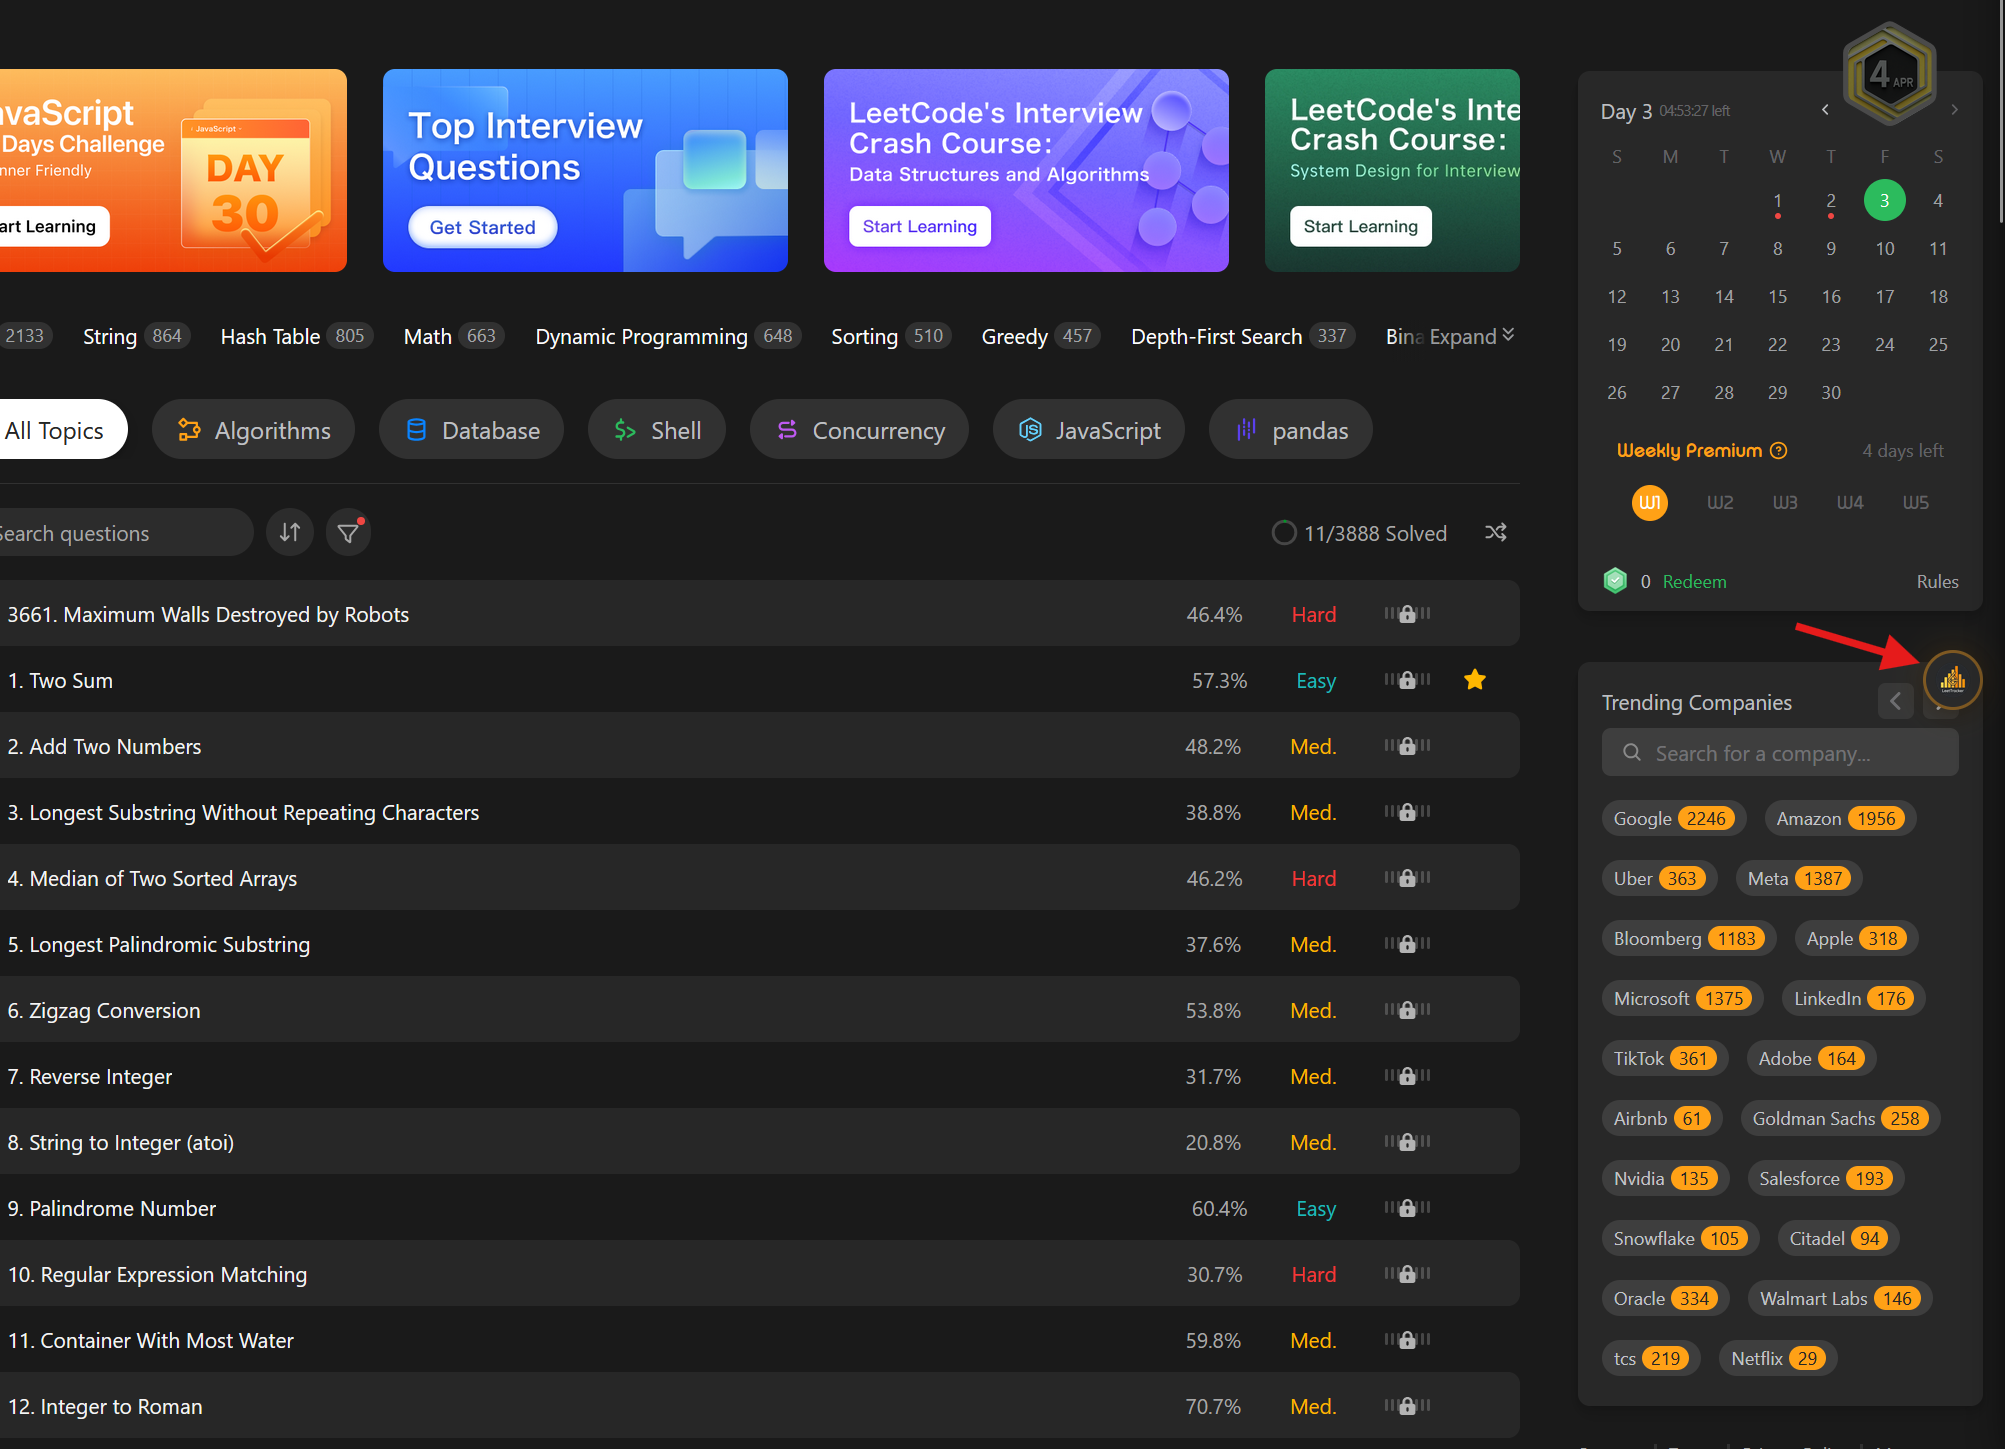Screen dimensions: 2005x1449
Task: Select the JavaScript topic tab
Action: point(1088,430)
